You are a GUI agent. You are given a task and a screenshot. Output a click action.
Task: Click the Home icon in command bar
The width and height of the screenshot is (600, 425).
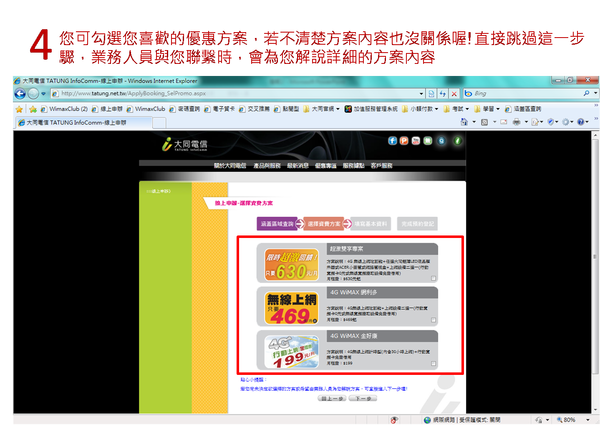click(464, 122)
